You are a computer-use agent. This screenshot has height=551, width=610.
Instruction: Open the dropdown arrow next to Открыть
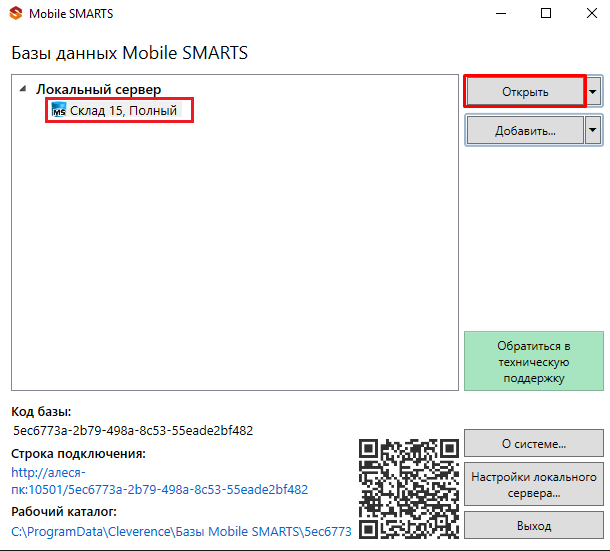pyautogui.click(x=593, y=92)
